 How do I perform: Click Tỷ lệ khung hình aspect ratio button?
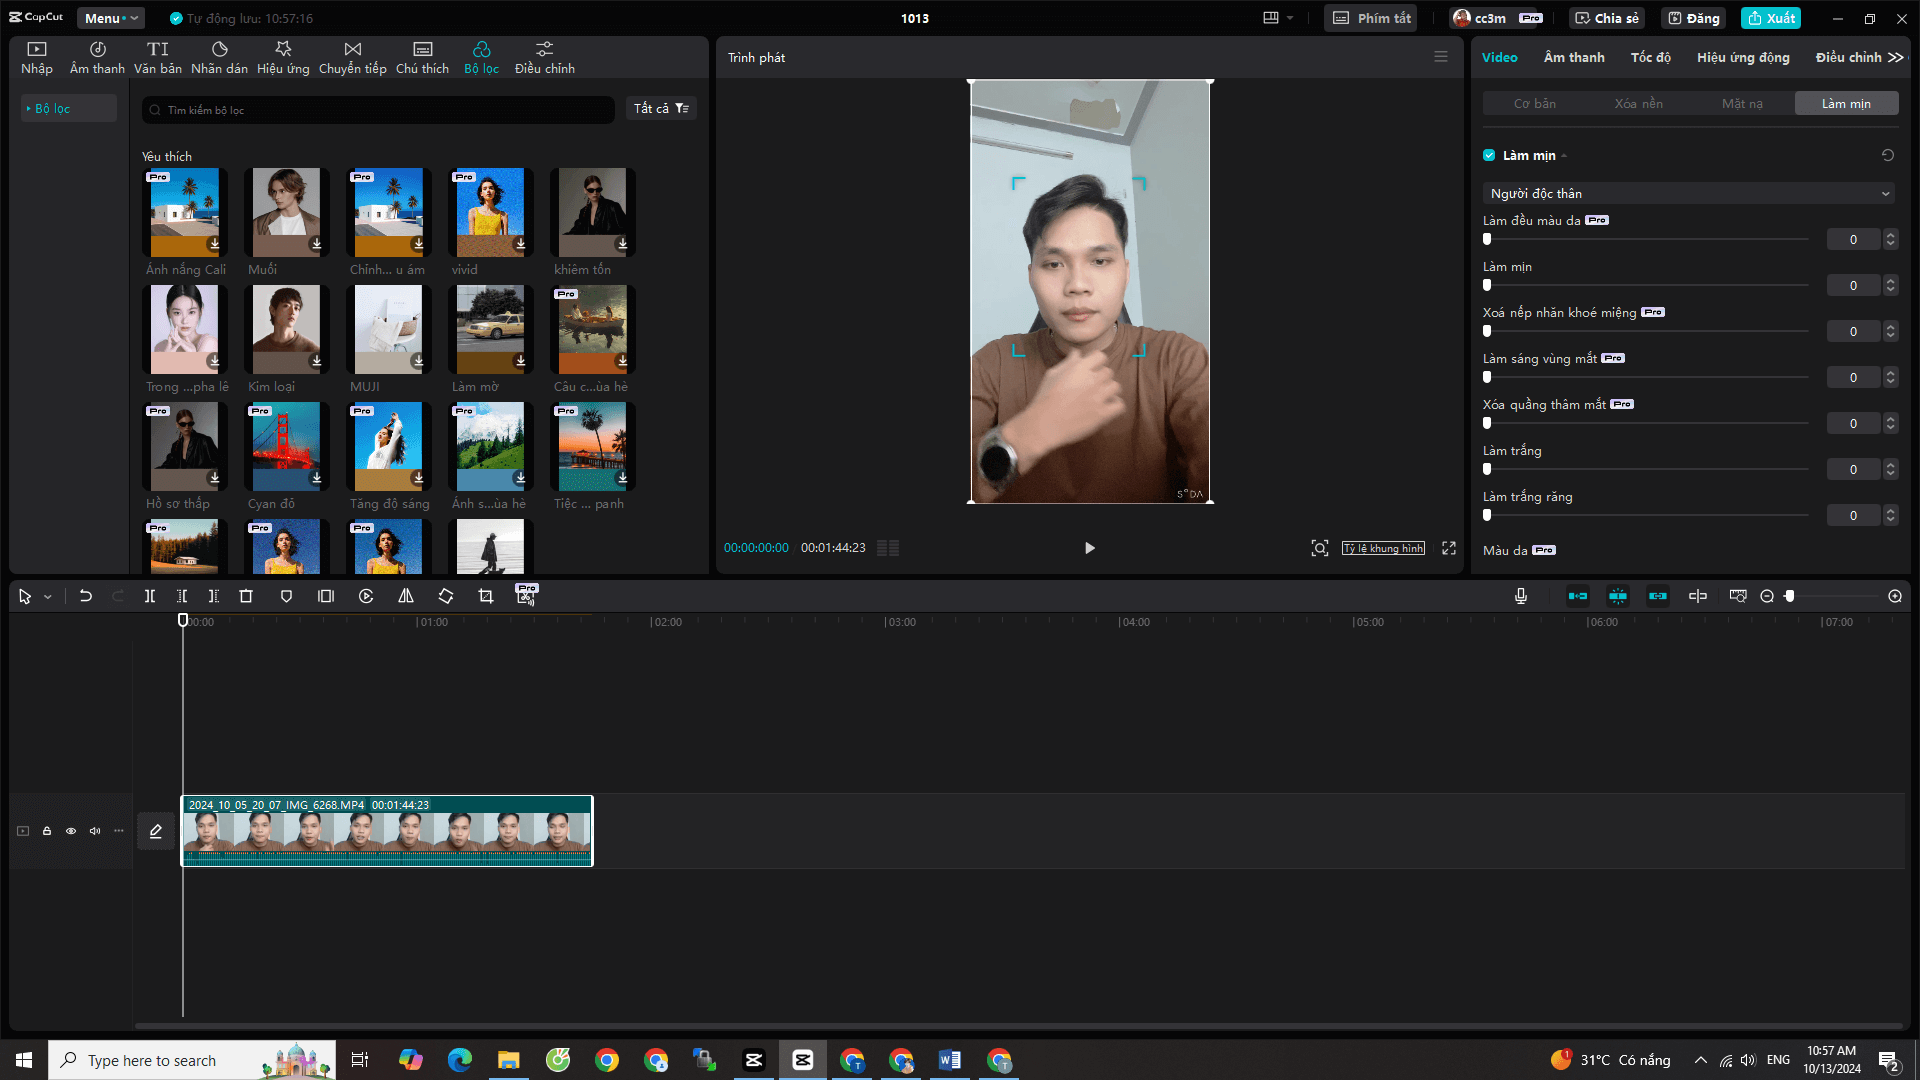1383,548
